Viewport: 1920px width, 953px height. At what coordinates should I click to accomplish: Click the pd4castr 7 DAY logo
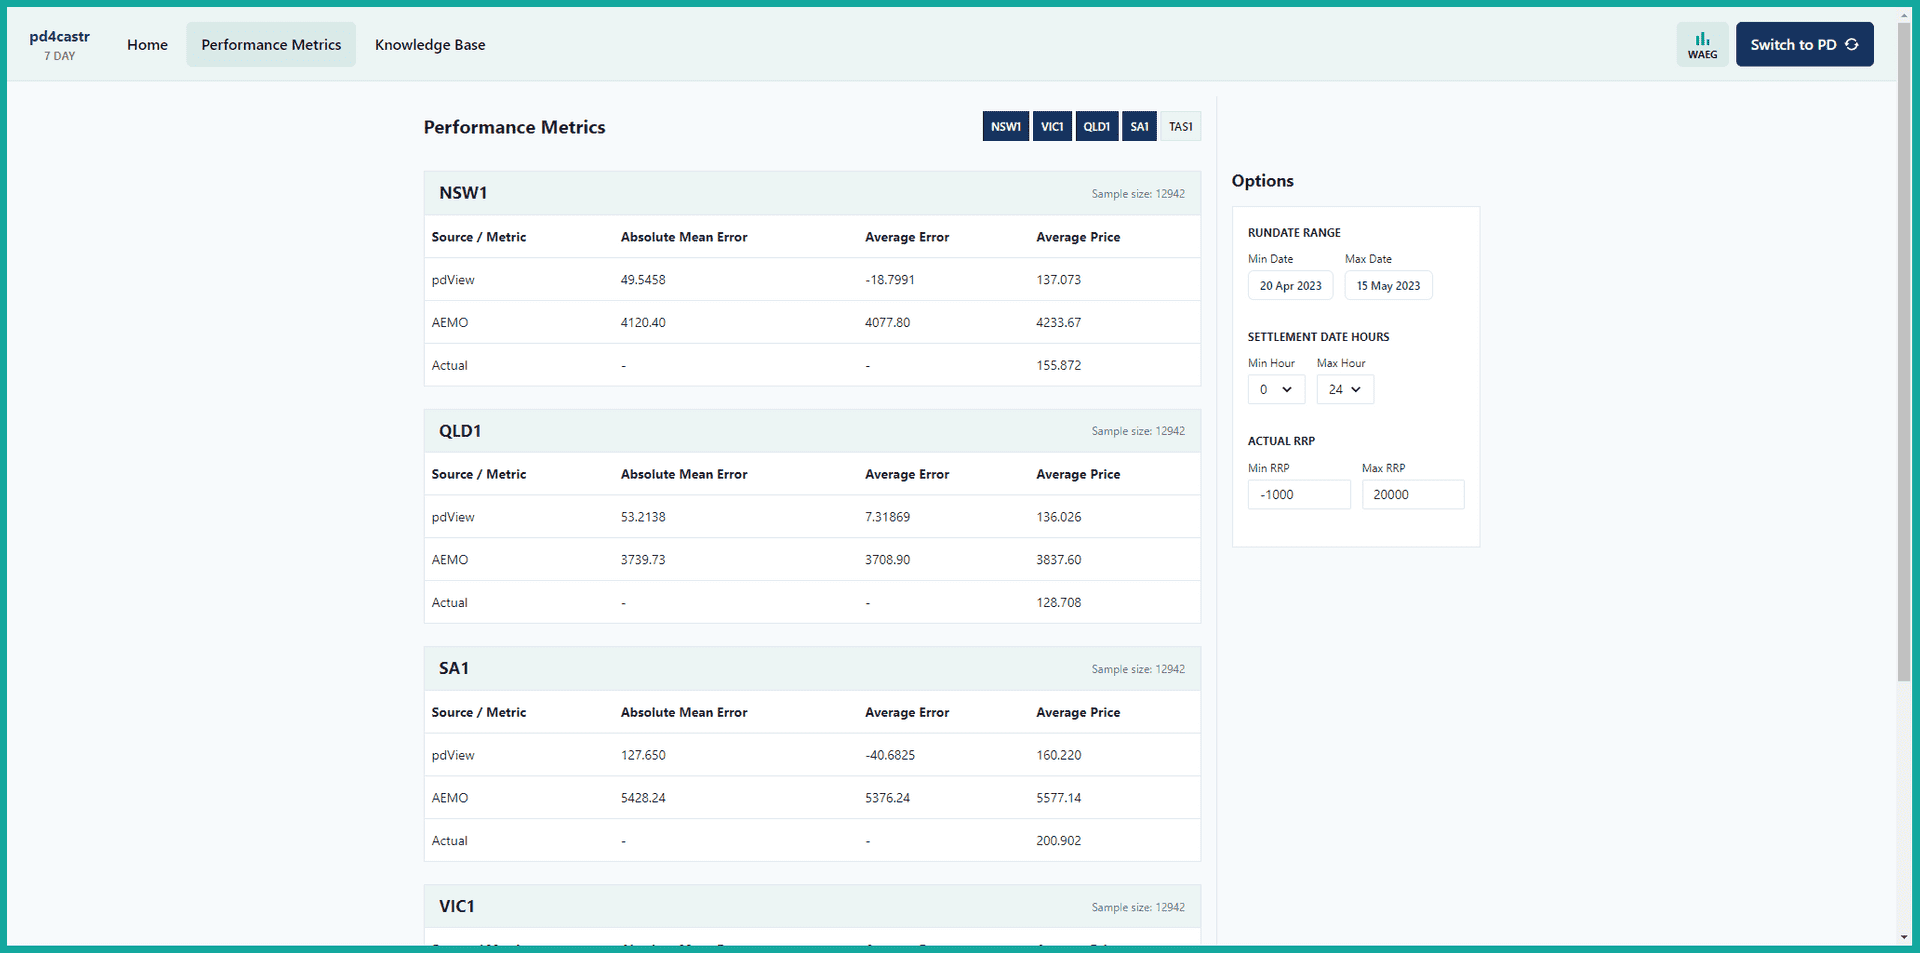[60, 45]
